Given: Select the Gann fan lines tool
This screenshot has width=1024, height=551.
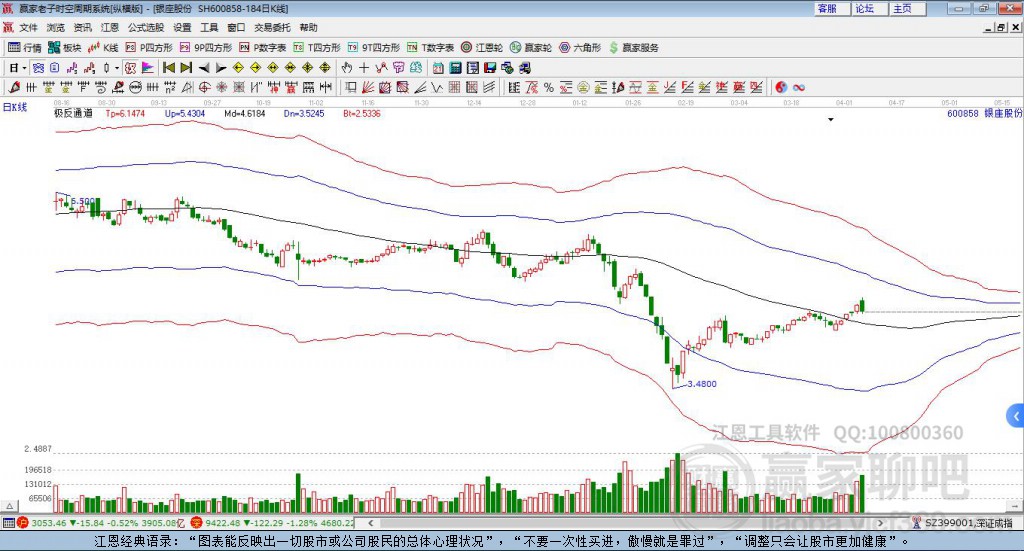Looking at the screenshot, I should click(x=368, y=87).
